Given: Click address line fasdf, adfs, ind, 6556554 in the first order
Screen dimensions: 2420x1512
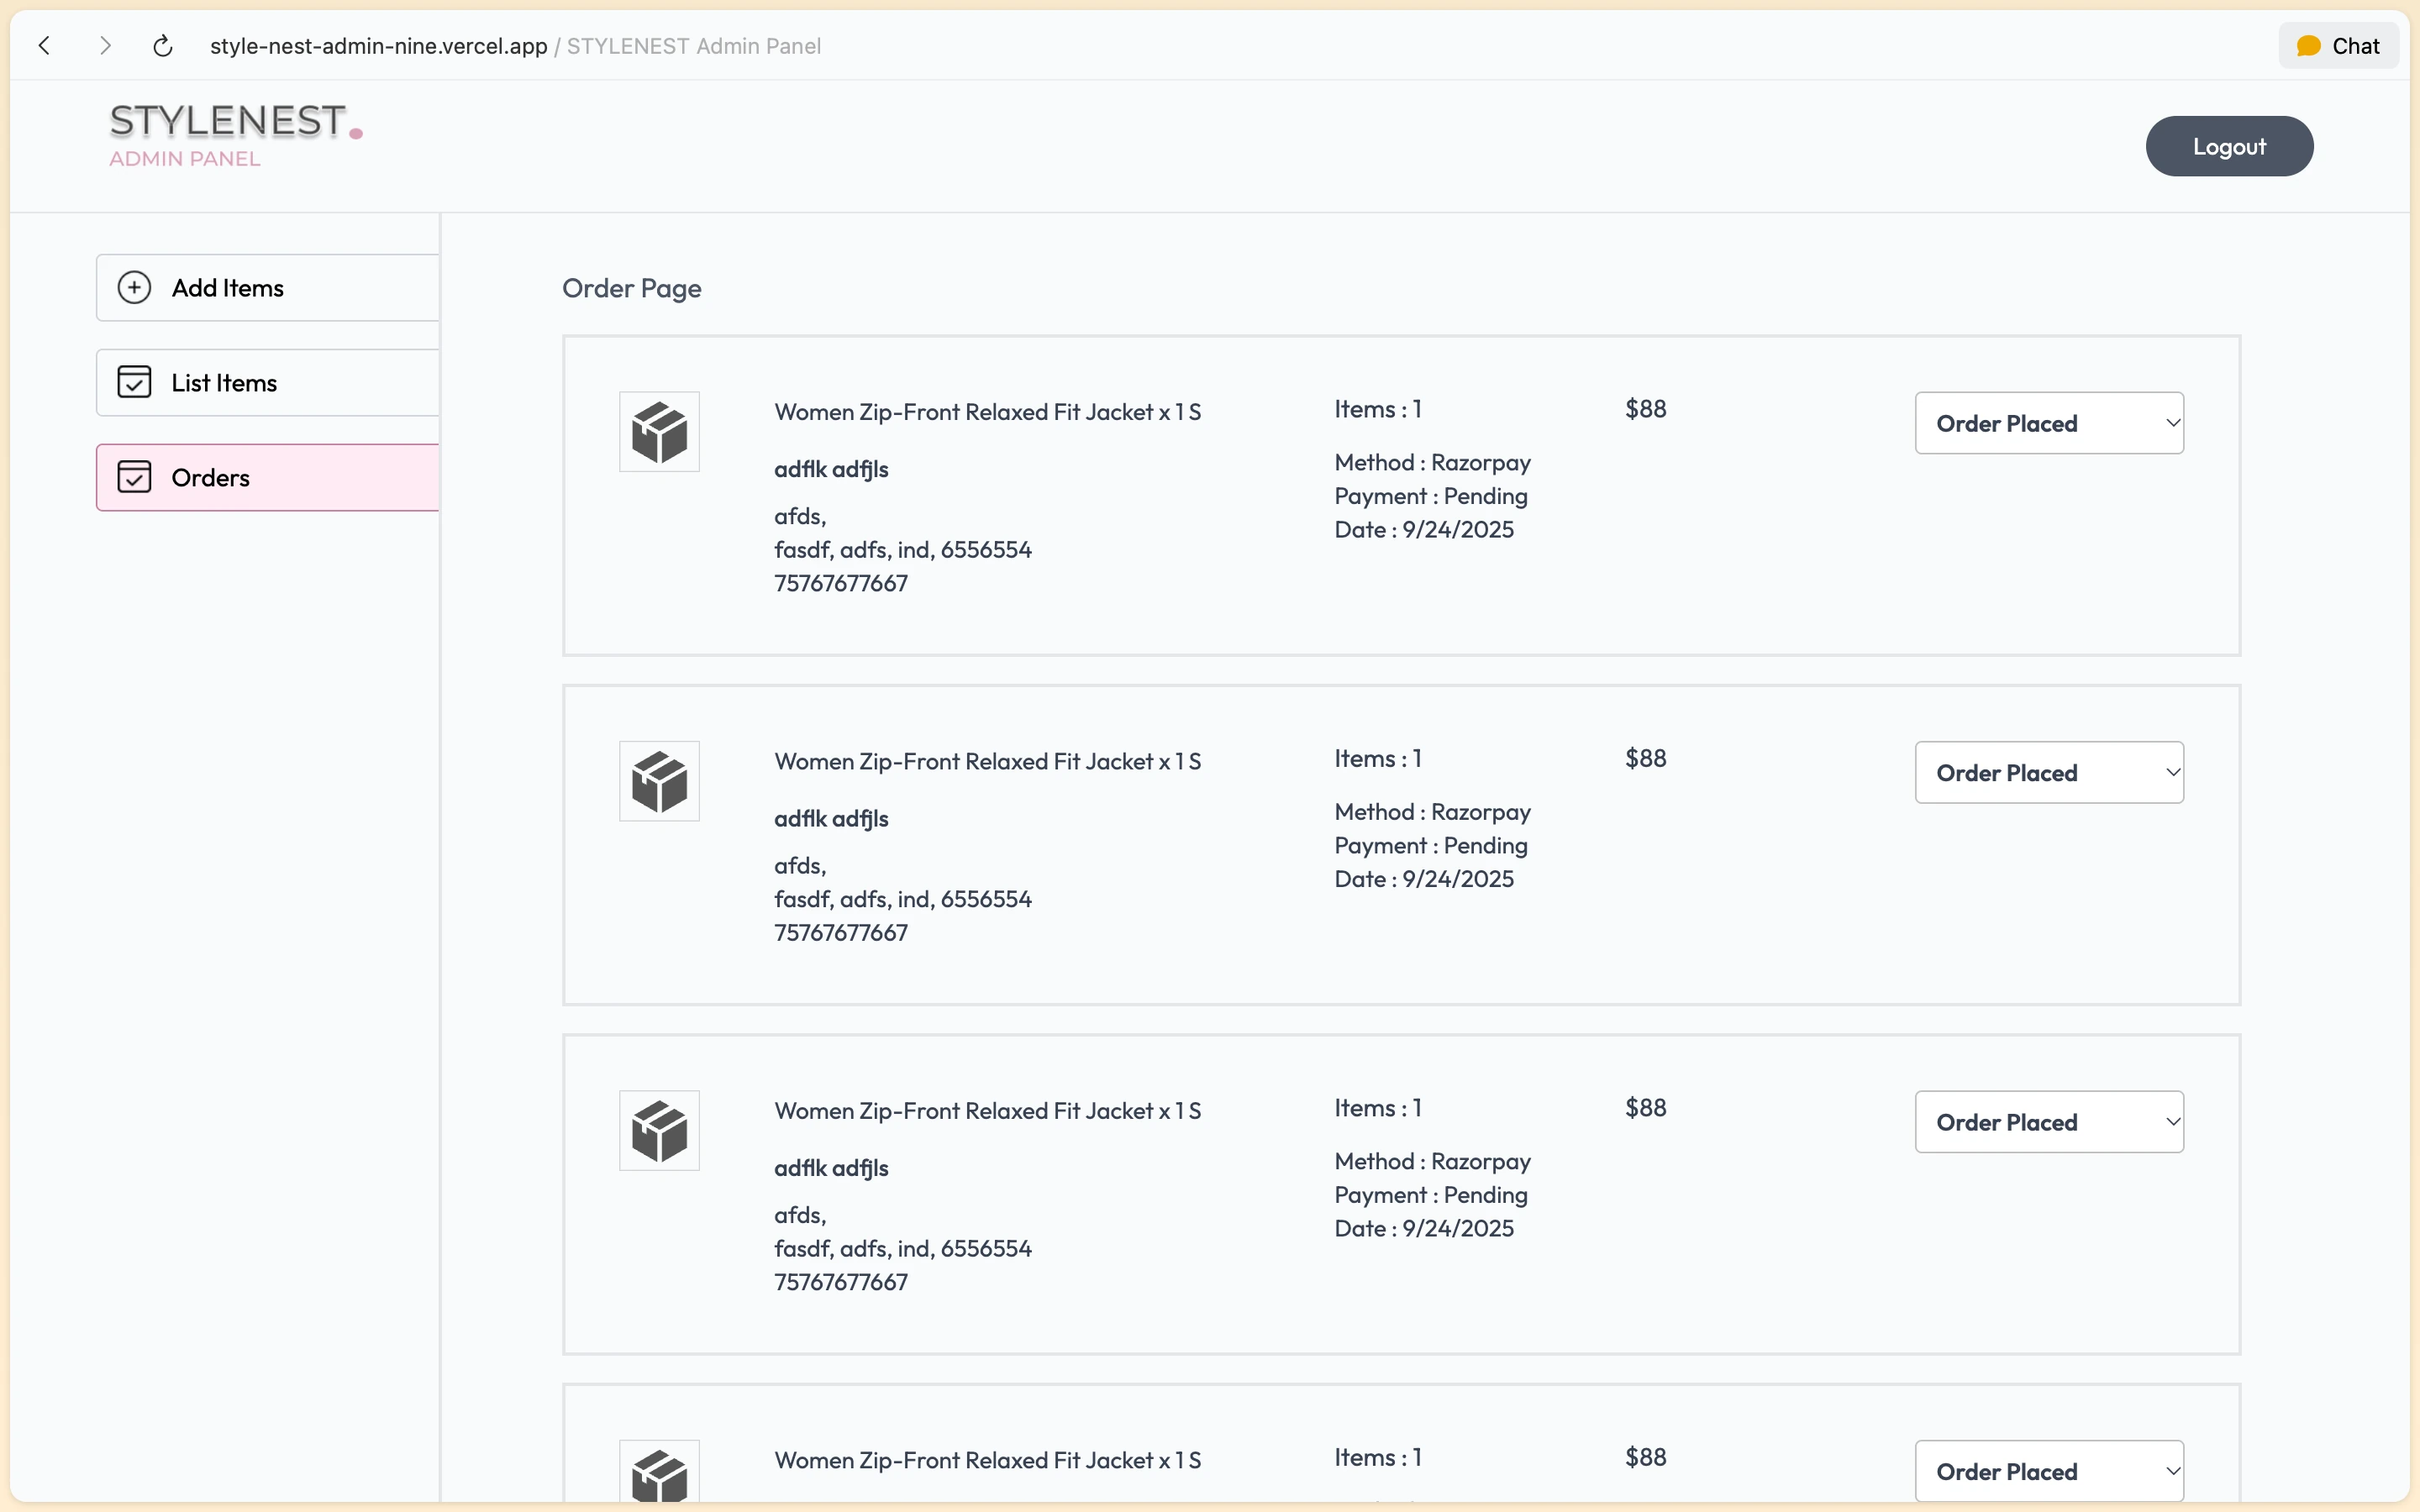Looking at the screenshot, I should tap(903, 550).
